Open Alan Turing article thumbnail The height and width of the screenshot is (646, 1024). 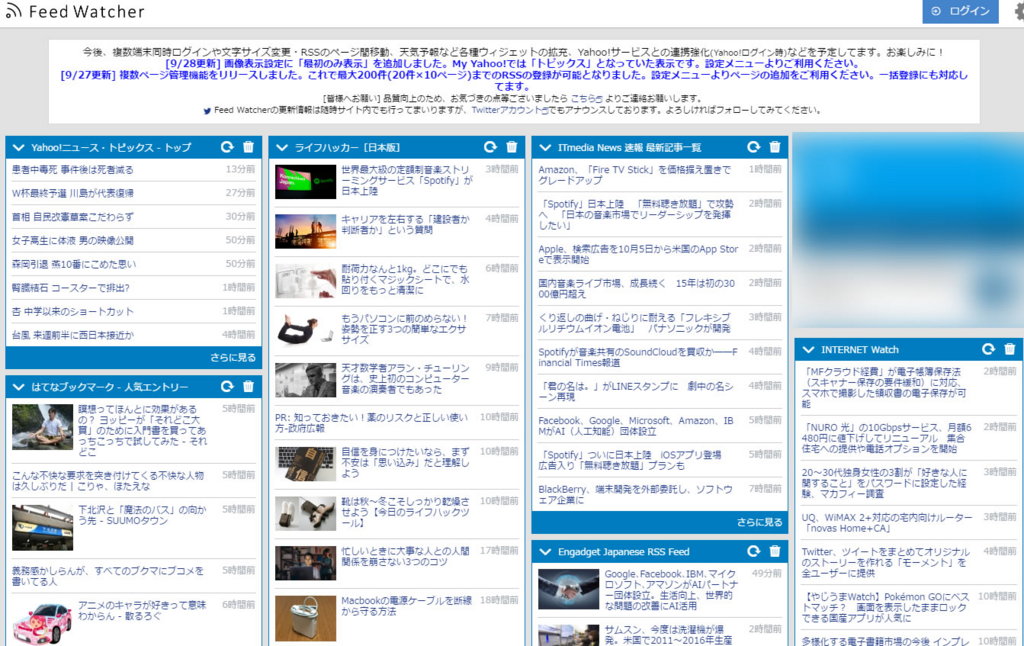point(305,380)
